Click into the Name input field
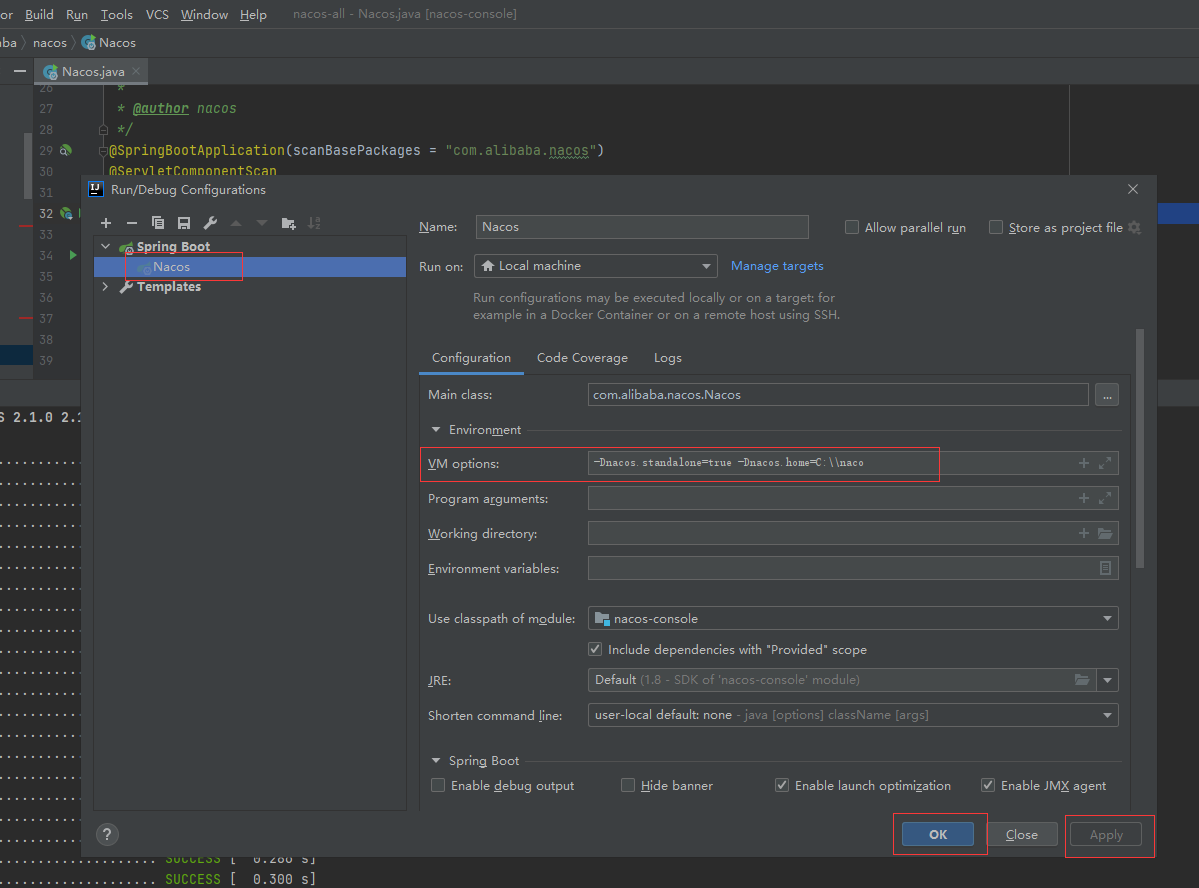 click(642, 227)
